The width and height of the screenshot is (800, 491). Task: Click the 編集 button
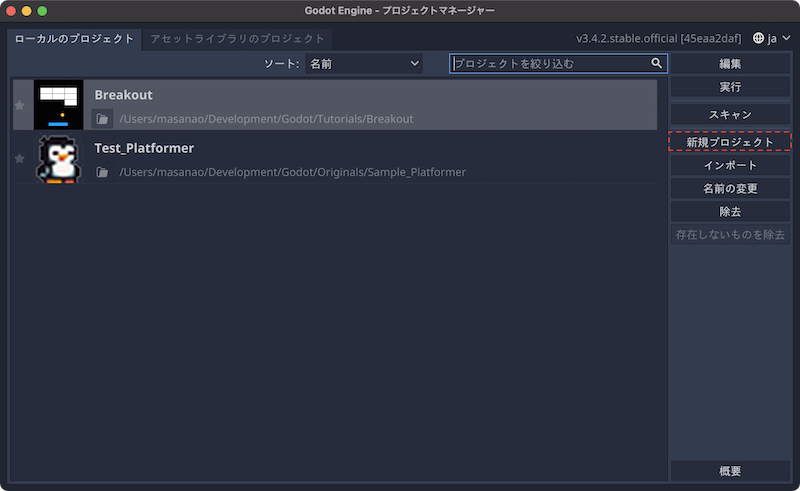(x=729, y=64)
